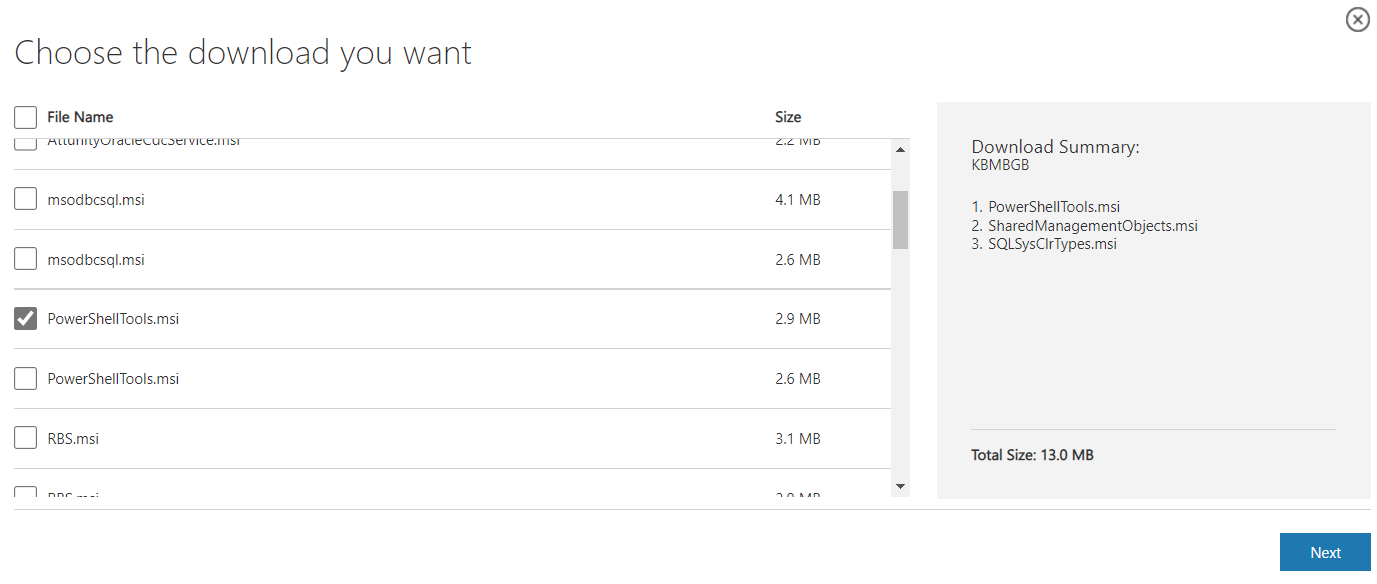The width and height of the screenshot is (1377, 584).
Task: Click PowerShellTools.msi in the Download Summary
Action: pos(1054,207)
